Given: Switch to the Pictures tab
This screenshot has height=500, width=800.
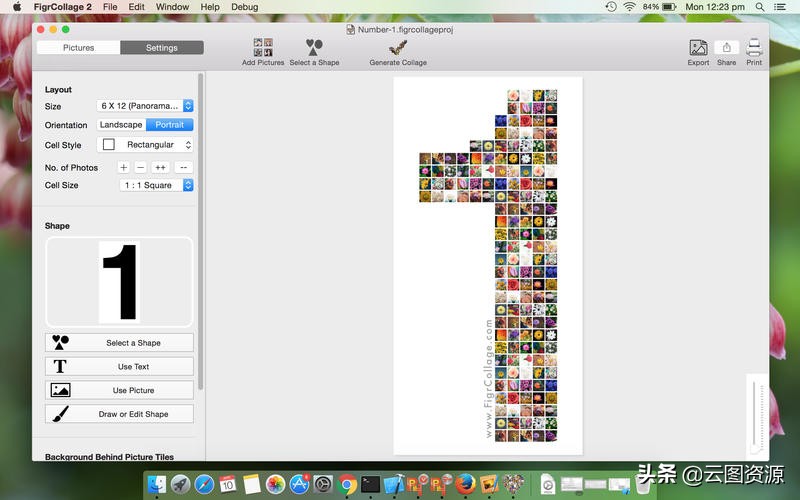Looking at the screenshot, I should tap(78, 48).
